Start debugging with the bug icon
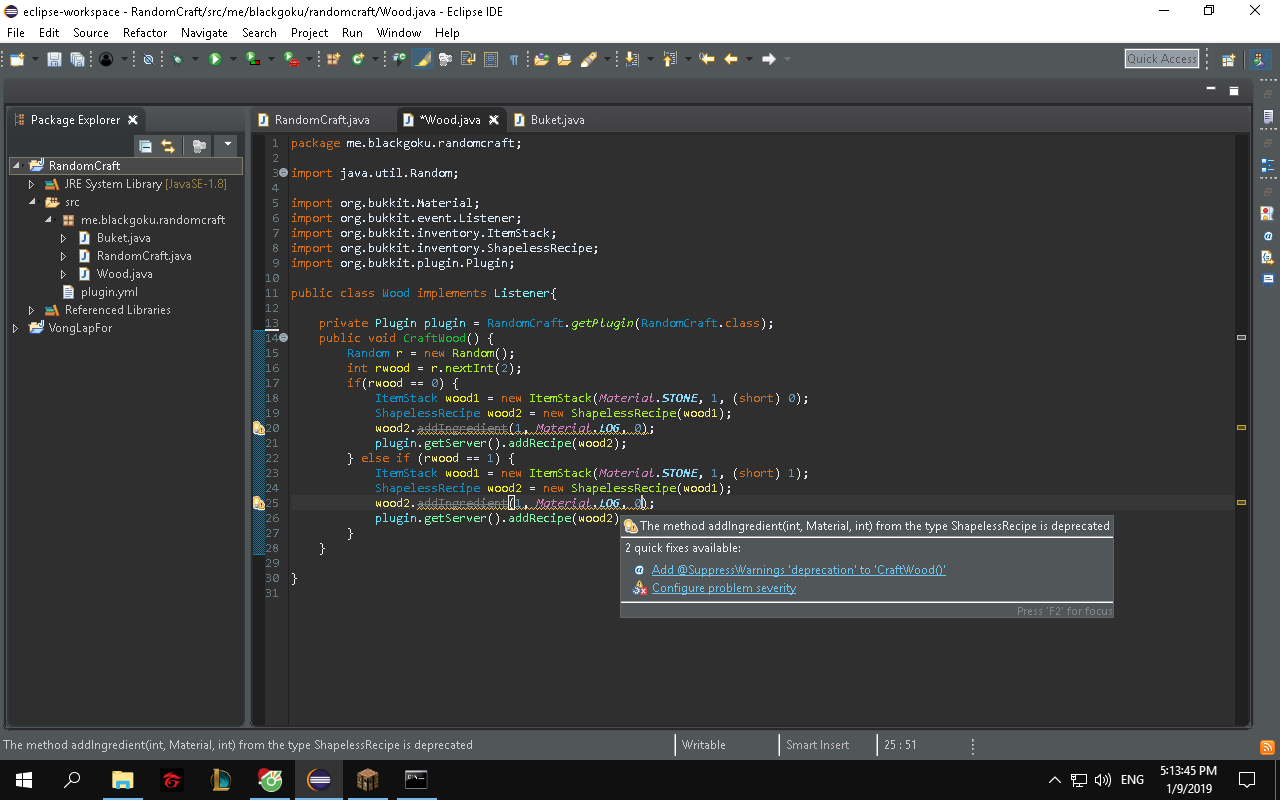Viewport: 1280px width, 800px height. (177, 60)
